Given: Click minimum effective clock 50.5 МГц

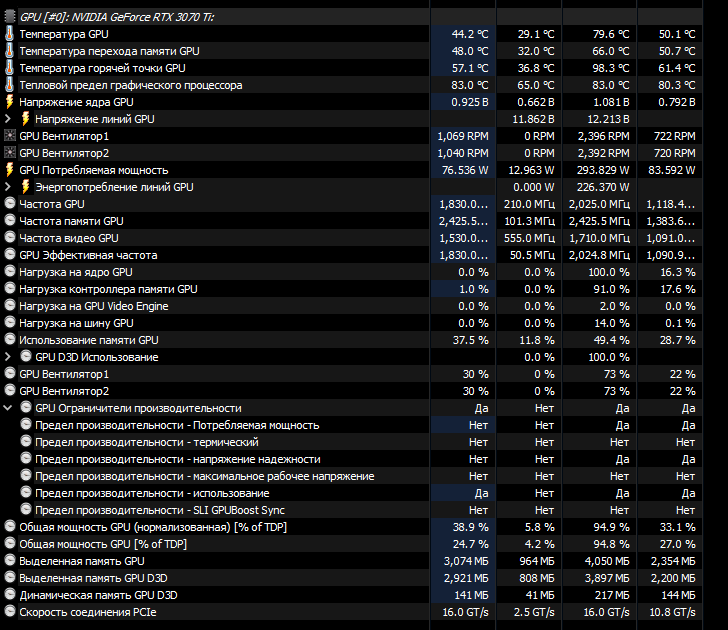Looking at the screenshot, I should pyautogui.click(x=532, y=255).
